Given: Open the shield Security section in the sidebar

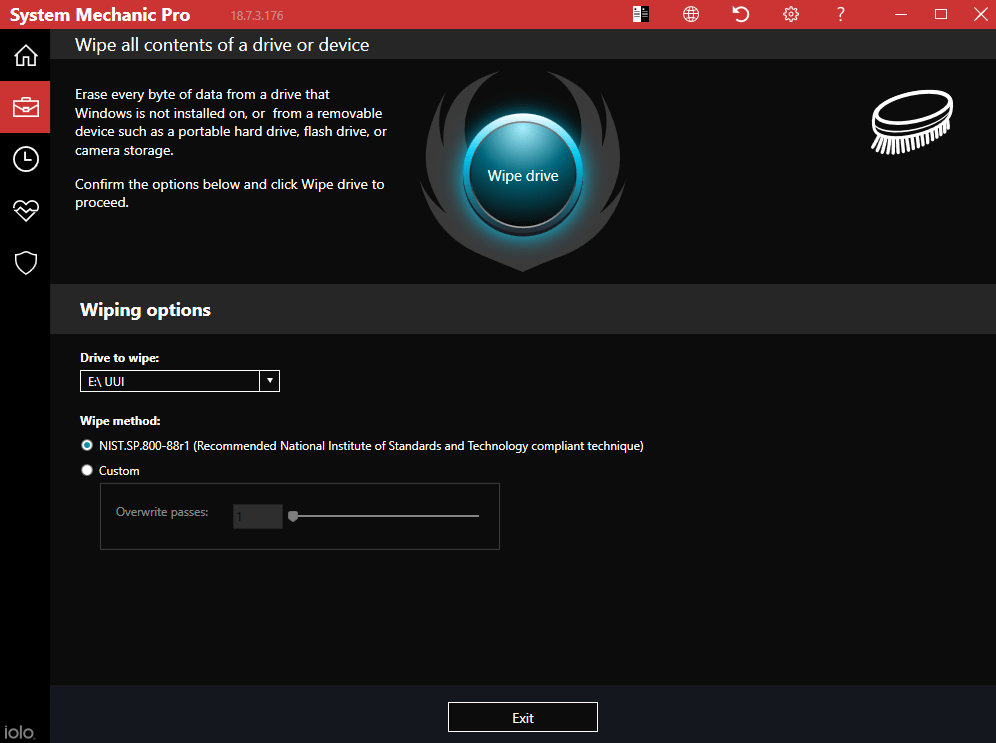Looking at the screenshot, I should 25,262.
